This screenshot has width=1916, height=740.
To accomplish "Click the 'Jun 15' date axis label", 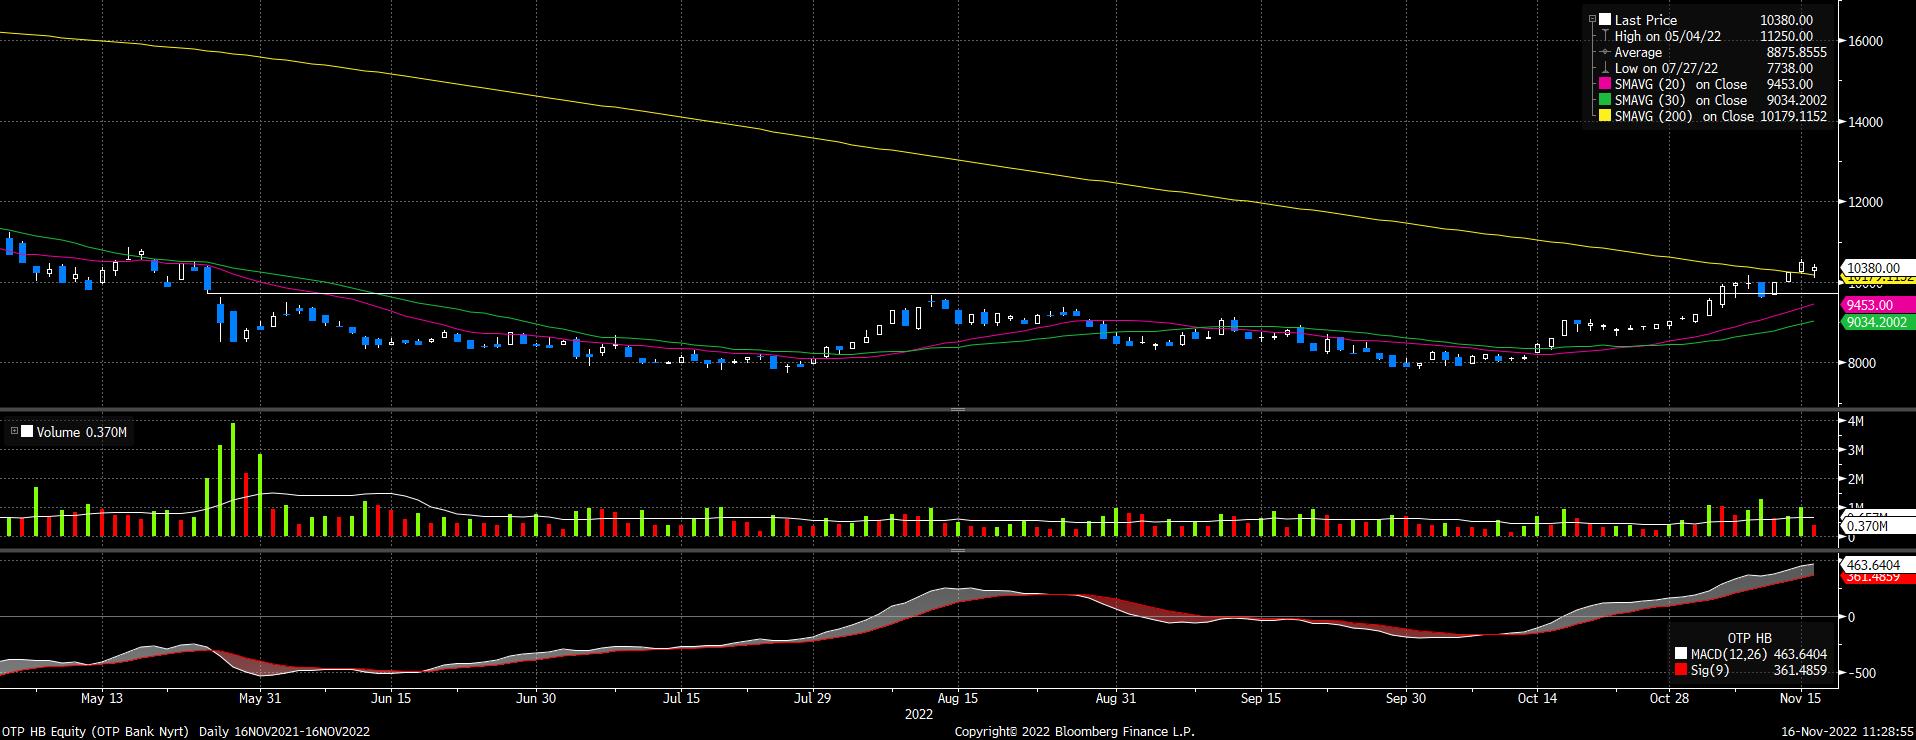I will (x=390, y=698).
